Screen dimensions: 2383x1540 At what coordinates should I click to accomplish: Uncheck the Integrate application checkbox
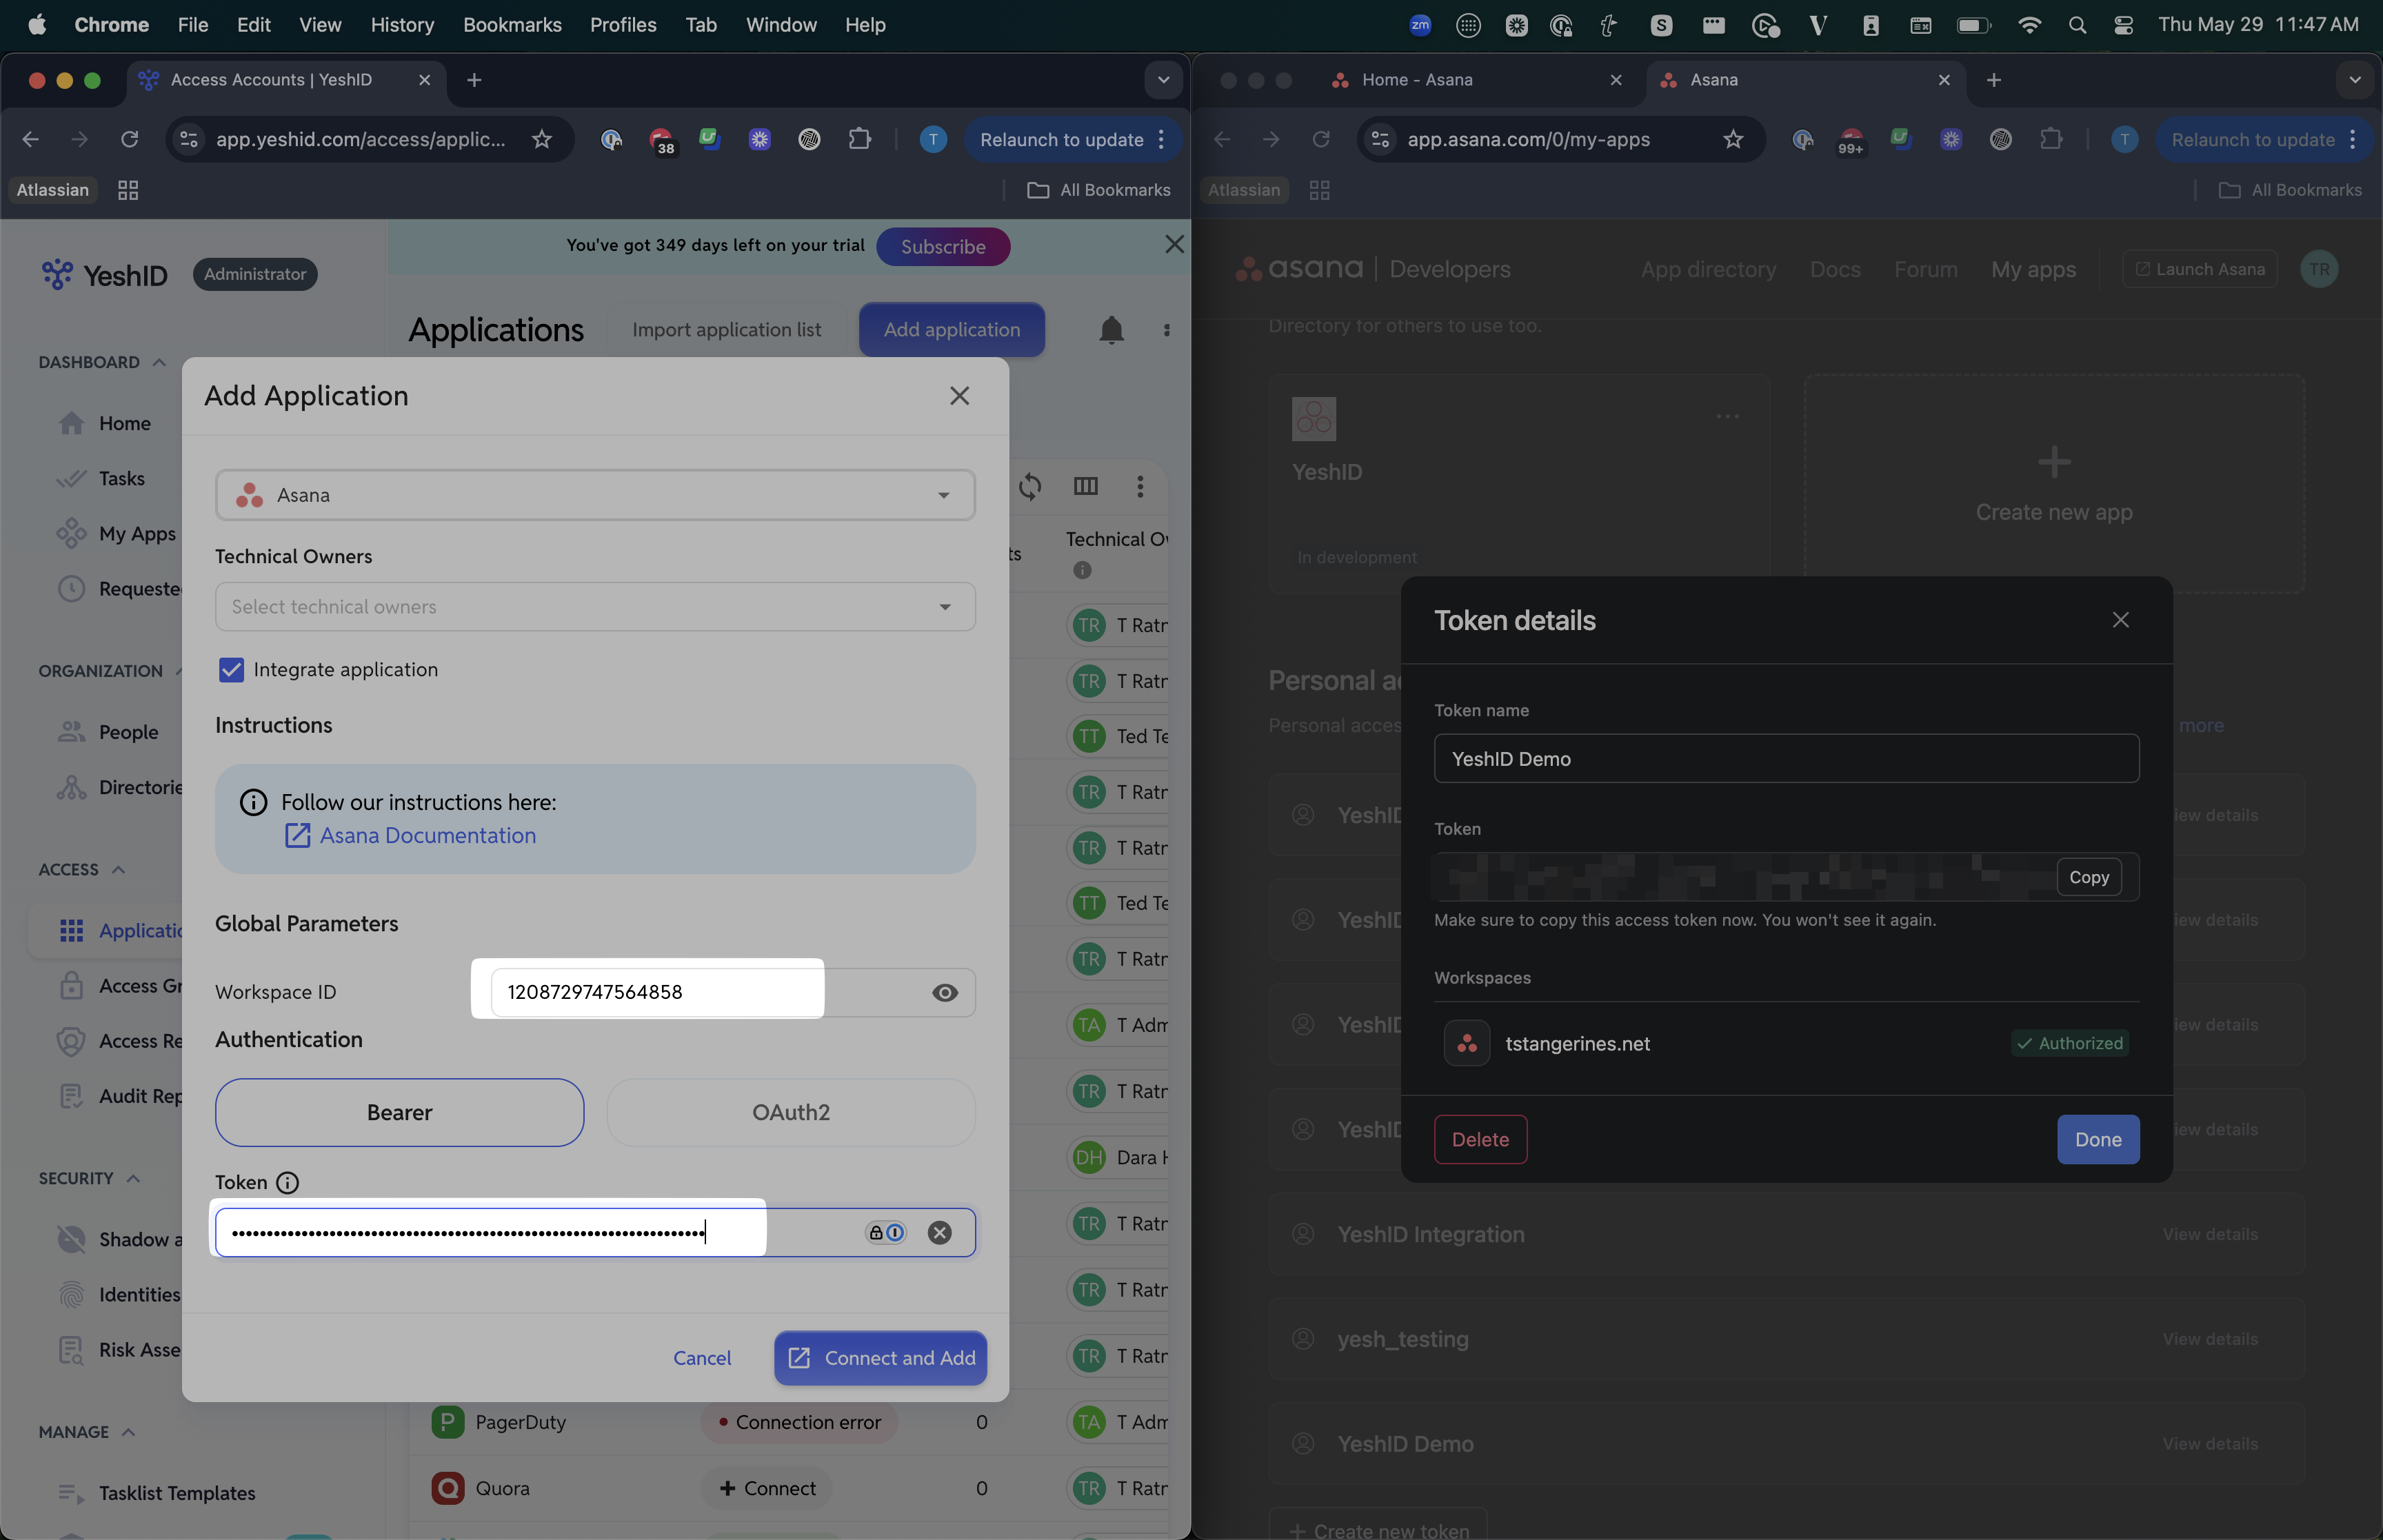pos(231,669)
